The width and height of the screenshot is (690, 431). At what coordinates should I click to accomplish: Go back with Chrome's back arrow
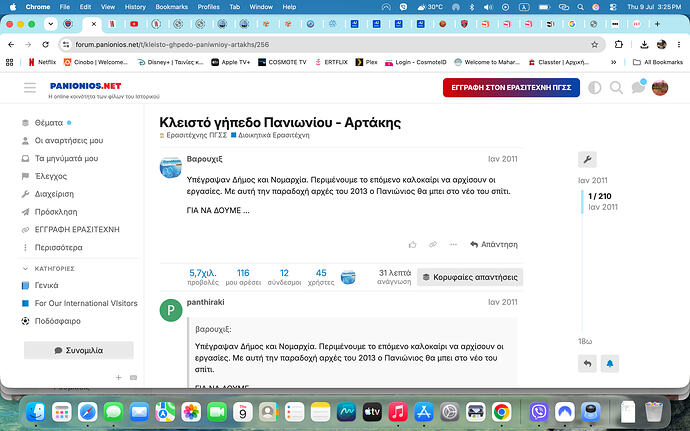click(11, 44)
